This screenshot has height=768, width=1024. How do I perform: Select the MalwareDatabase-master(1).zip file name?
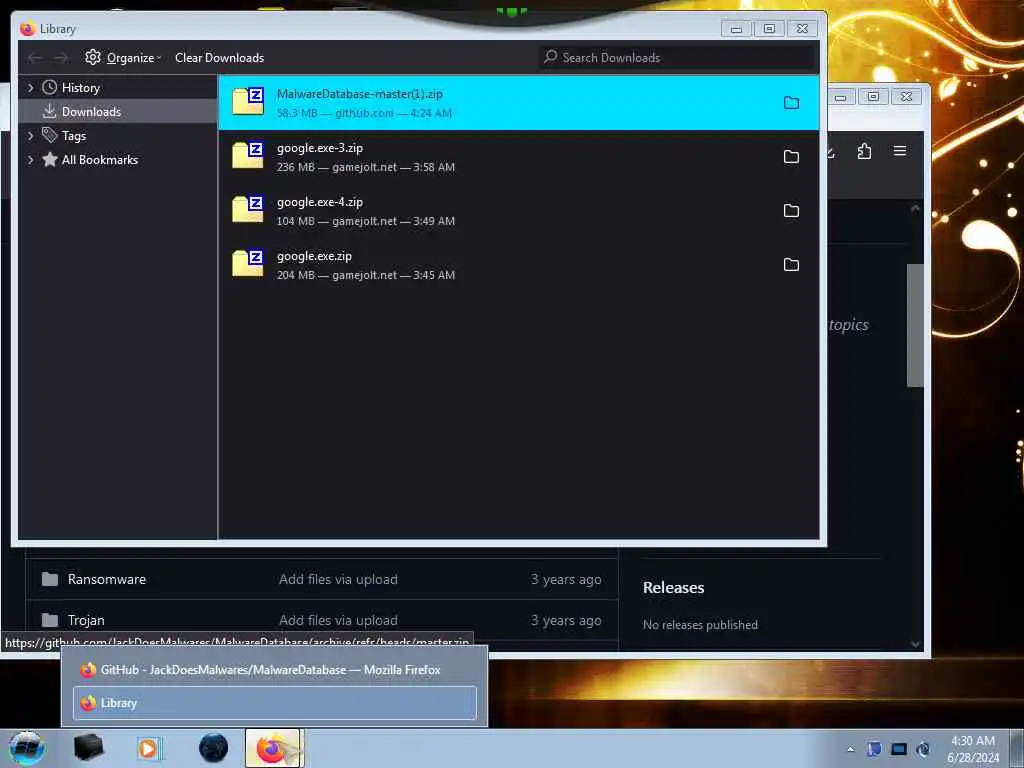[x=360, y=94]
